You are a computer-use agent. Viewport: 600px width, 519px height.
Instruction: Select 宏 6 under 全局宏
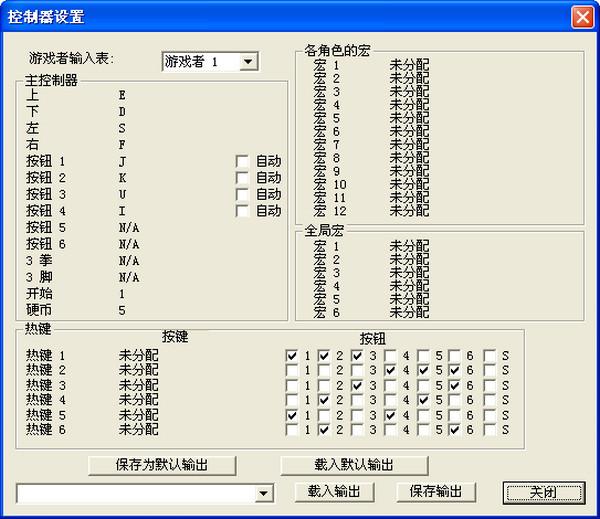click(x=371, y=313)
